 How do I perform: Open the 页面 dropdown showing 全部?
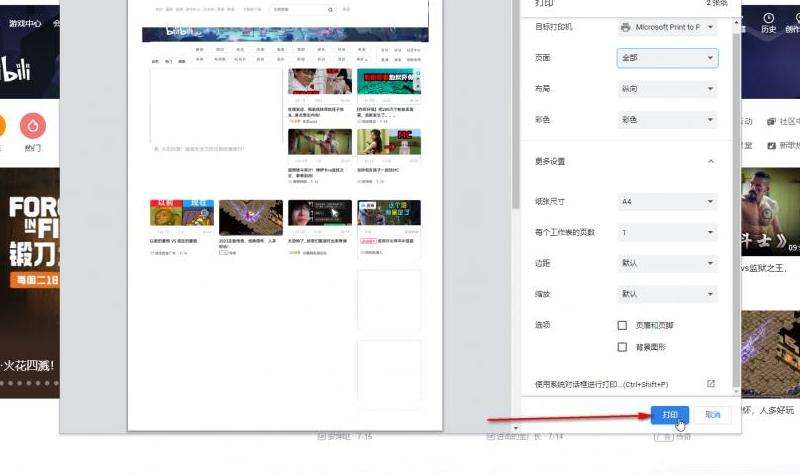click(667, 58)
